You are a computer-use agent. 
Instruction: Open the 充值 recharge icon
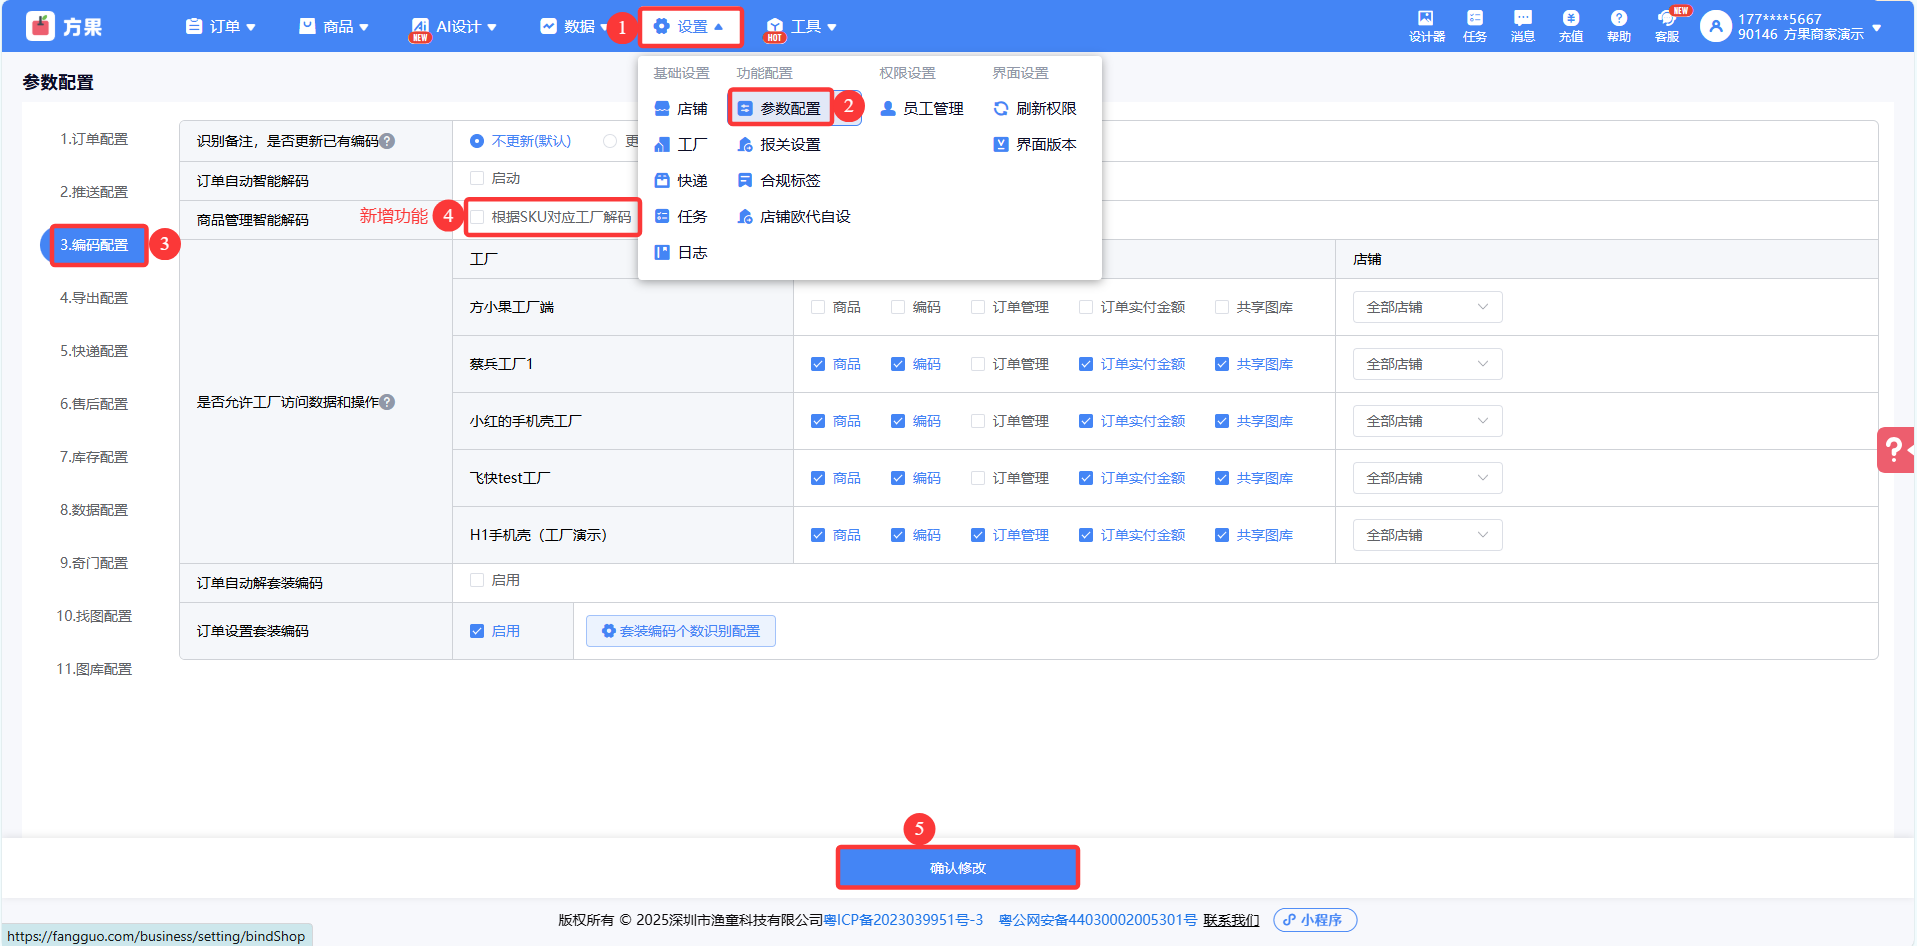click(1570, 25)
